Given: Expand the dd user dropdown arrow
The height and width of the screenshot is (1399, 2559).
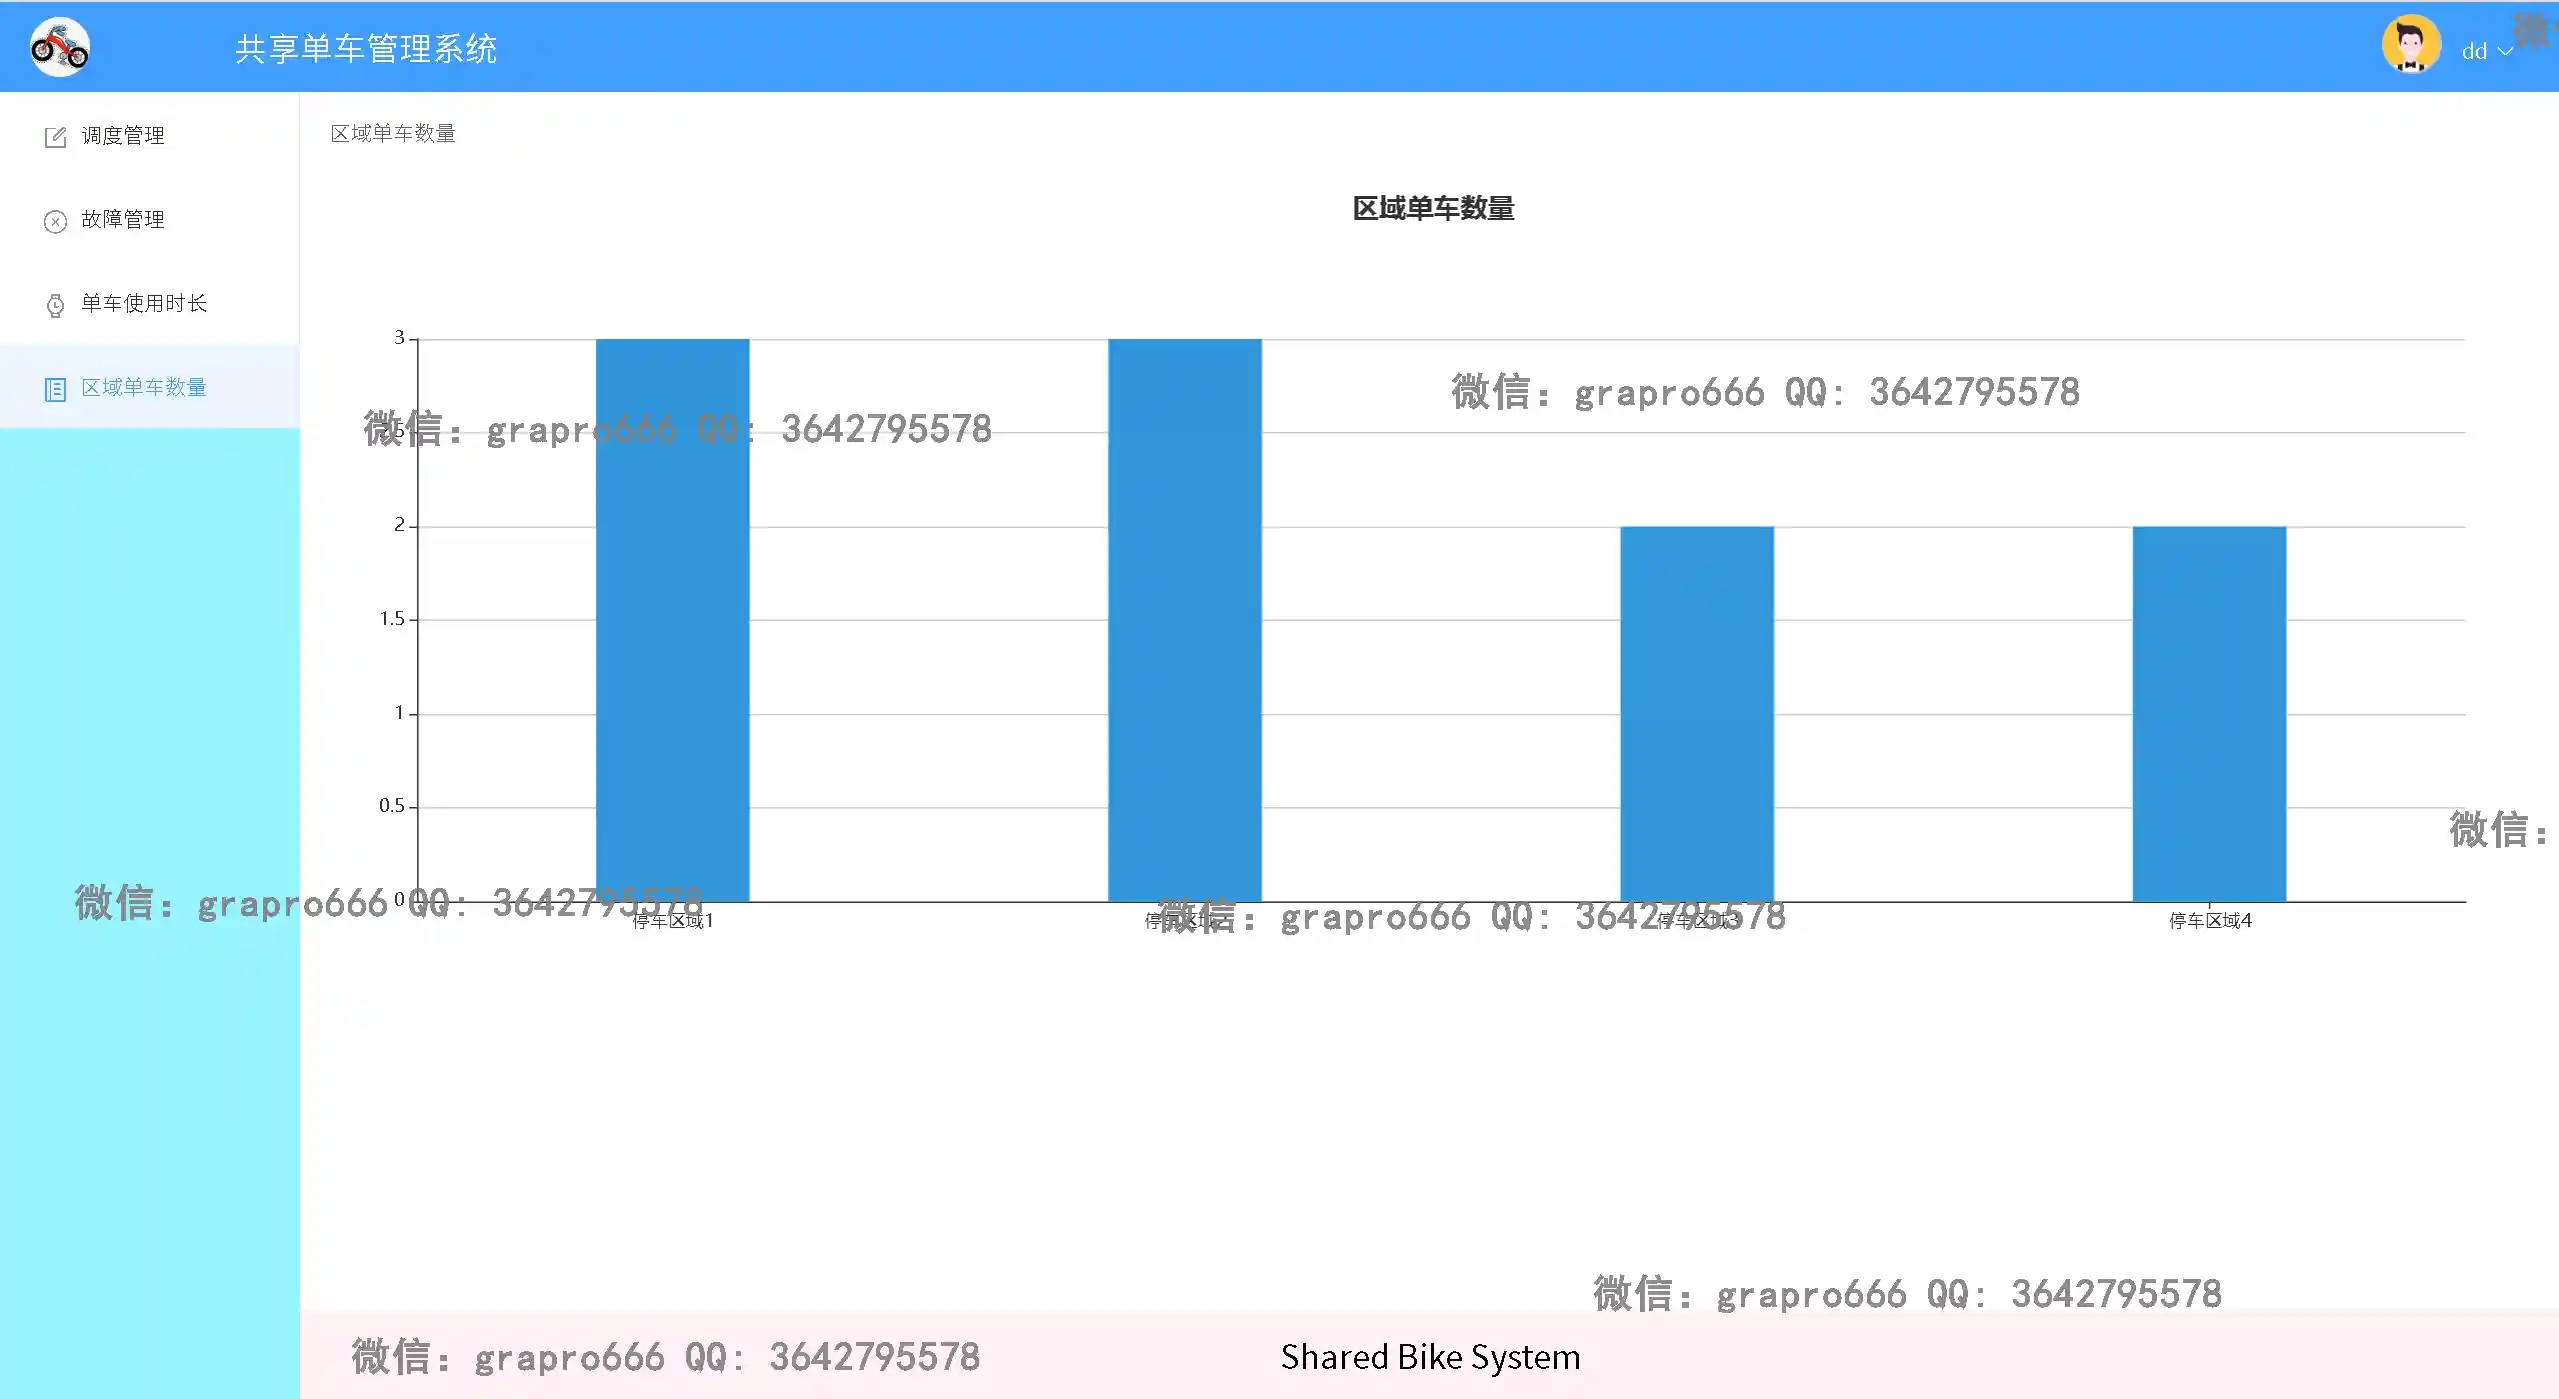Looking at the screenshot, I should (x=2504, y=51).
